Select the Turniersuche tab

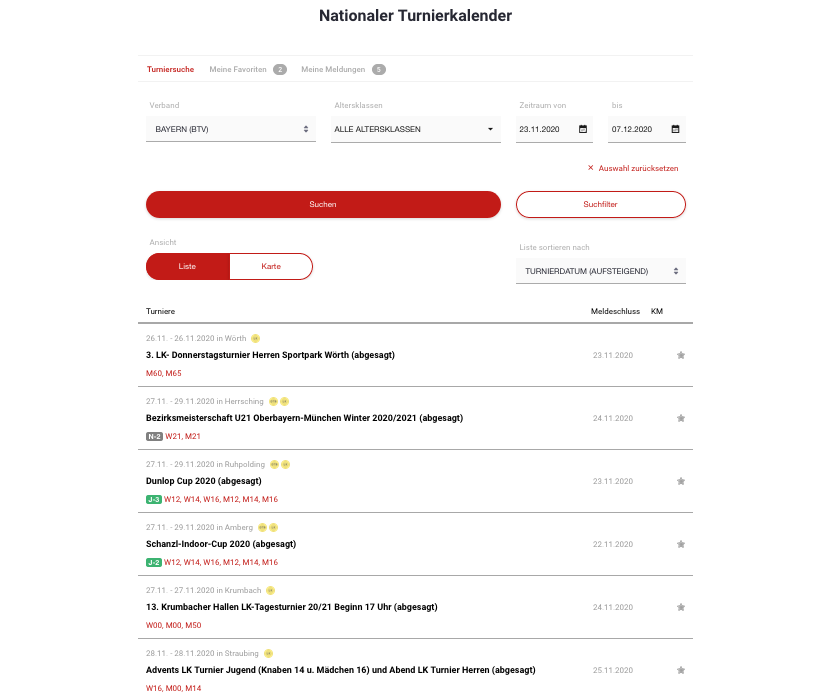coord(170,69)
